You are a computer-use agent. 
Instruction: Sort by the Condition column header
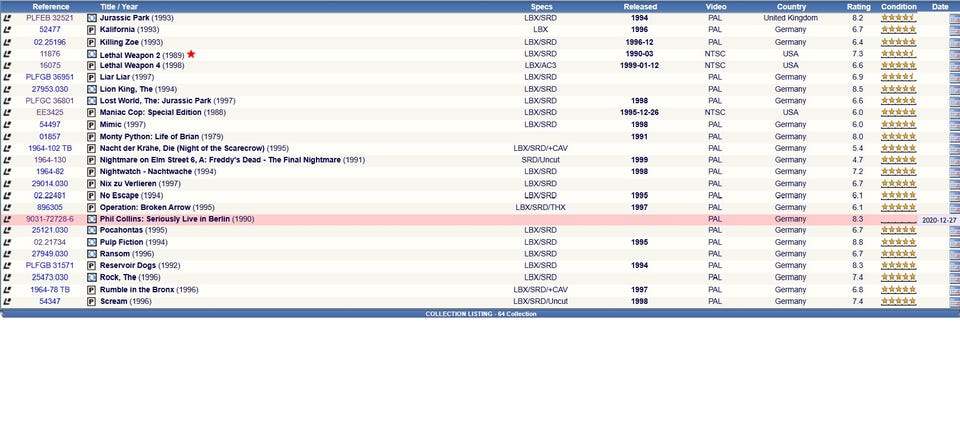[899, 7]
